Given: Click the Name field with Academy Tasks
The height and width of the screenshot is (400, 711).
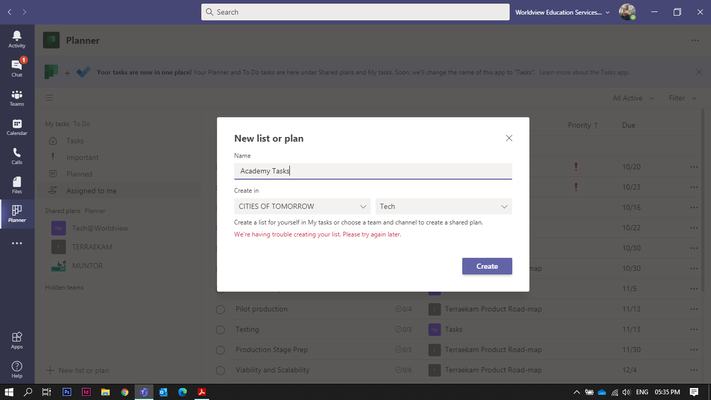Looking at the screenshot, I should 373,171.
